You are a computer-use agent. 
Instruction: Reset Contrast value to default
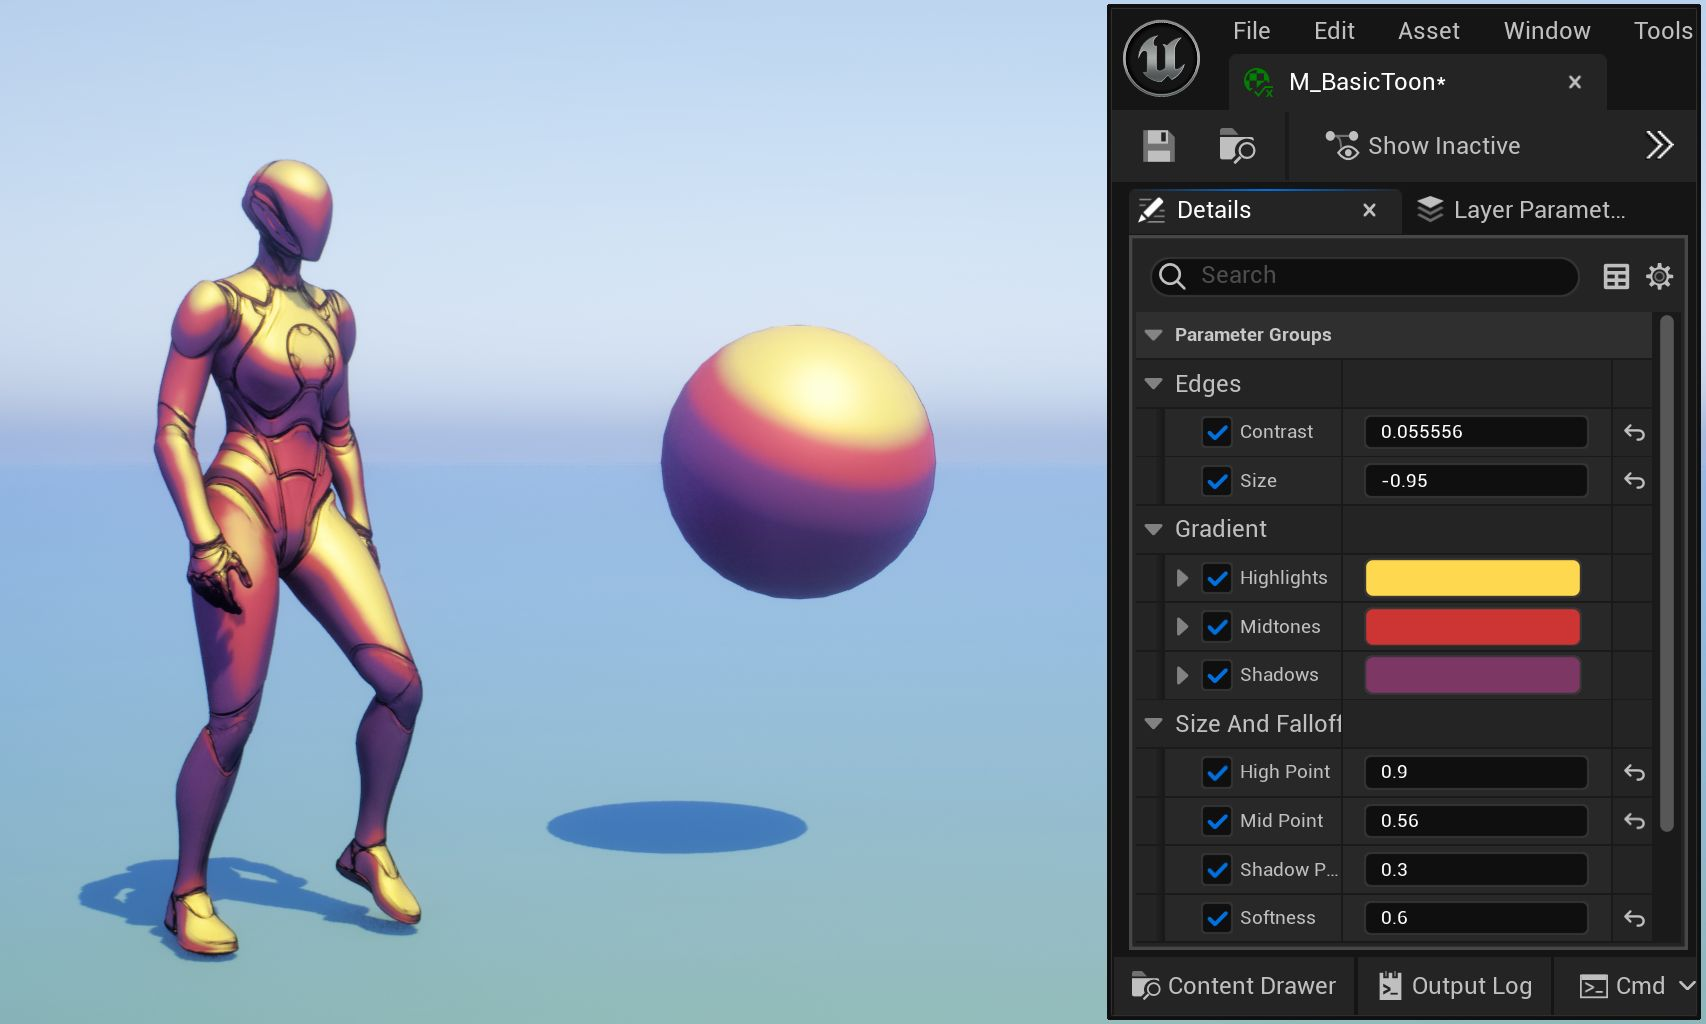coord(1634,432)
